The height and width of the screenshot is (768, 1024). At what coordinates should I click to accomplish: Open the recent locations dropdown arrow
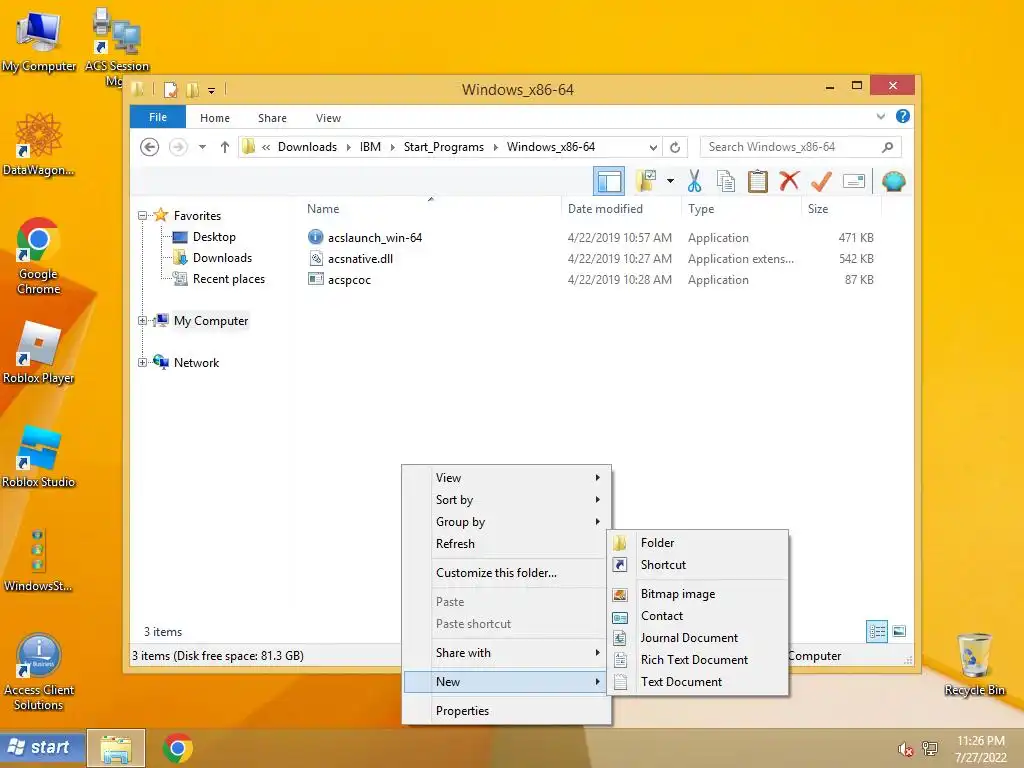(202, 147)
